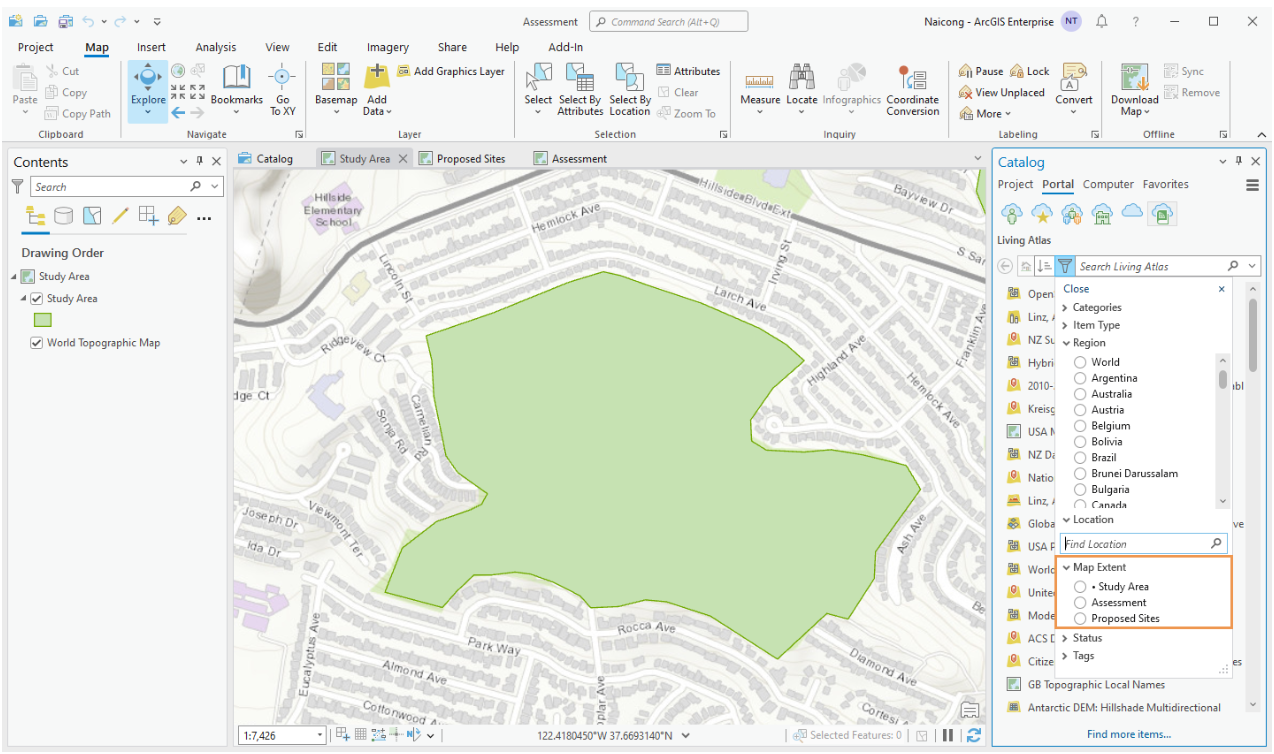The height and width of the screenshot is (754, 1274).
Task: Click Close in the filter panel
Action: pos(1076,289)
